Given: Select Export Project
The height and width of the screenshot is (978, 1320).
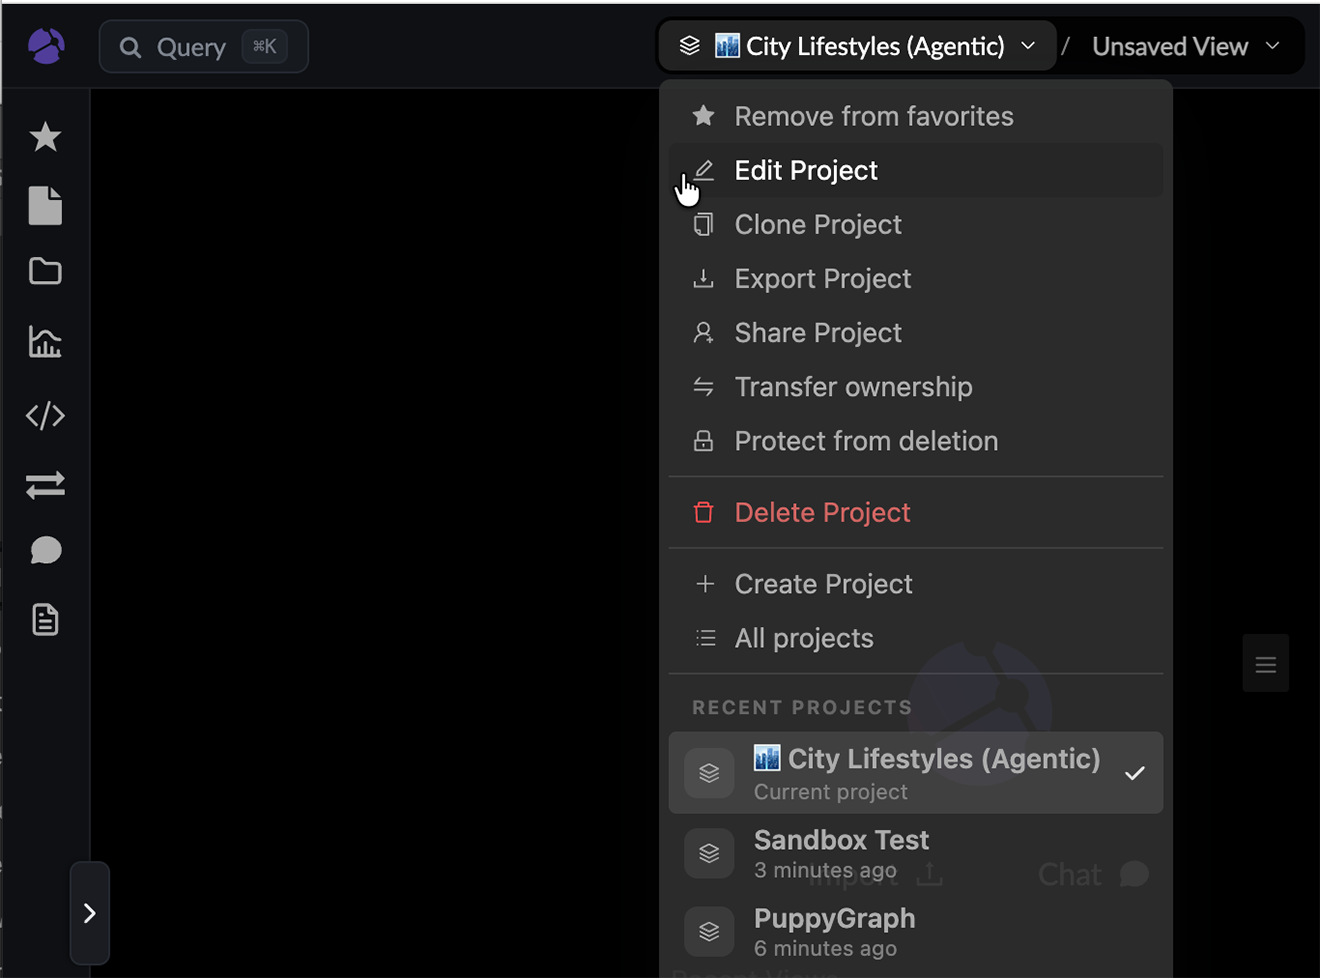Looking at the screenshot, I should click(916, 278).
